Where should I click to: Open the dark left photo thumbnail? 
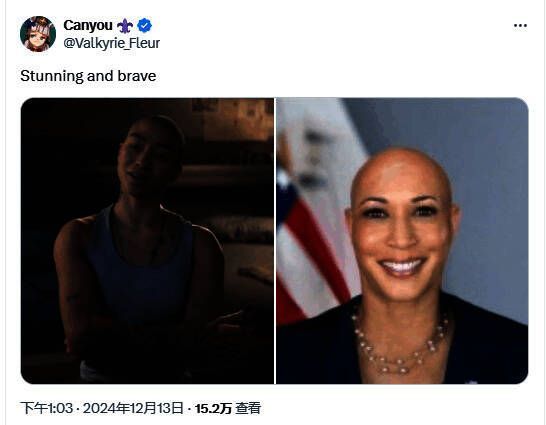click(x=147, y=241)
